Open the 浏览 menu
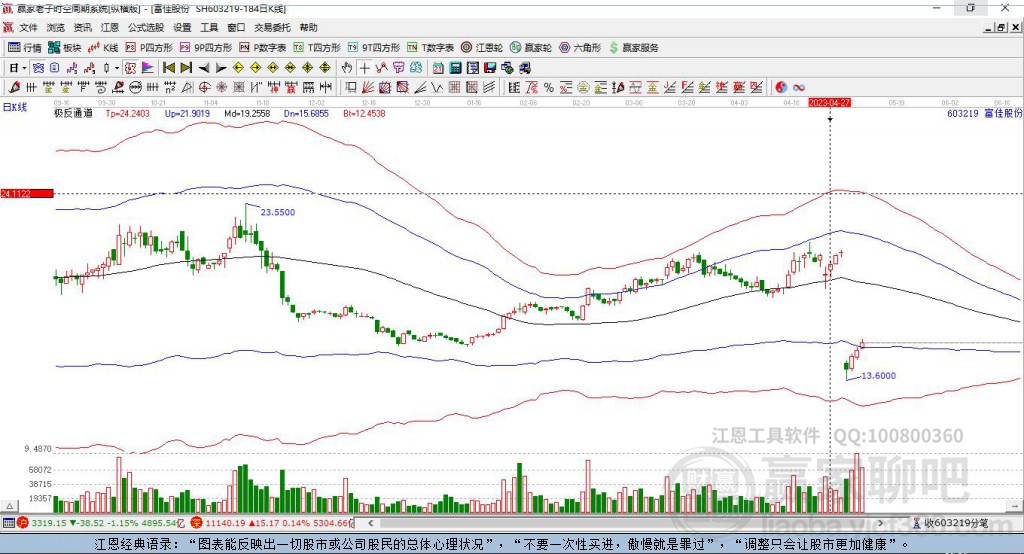 [x=56, y=27]
